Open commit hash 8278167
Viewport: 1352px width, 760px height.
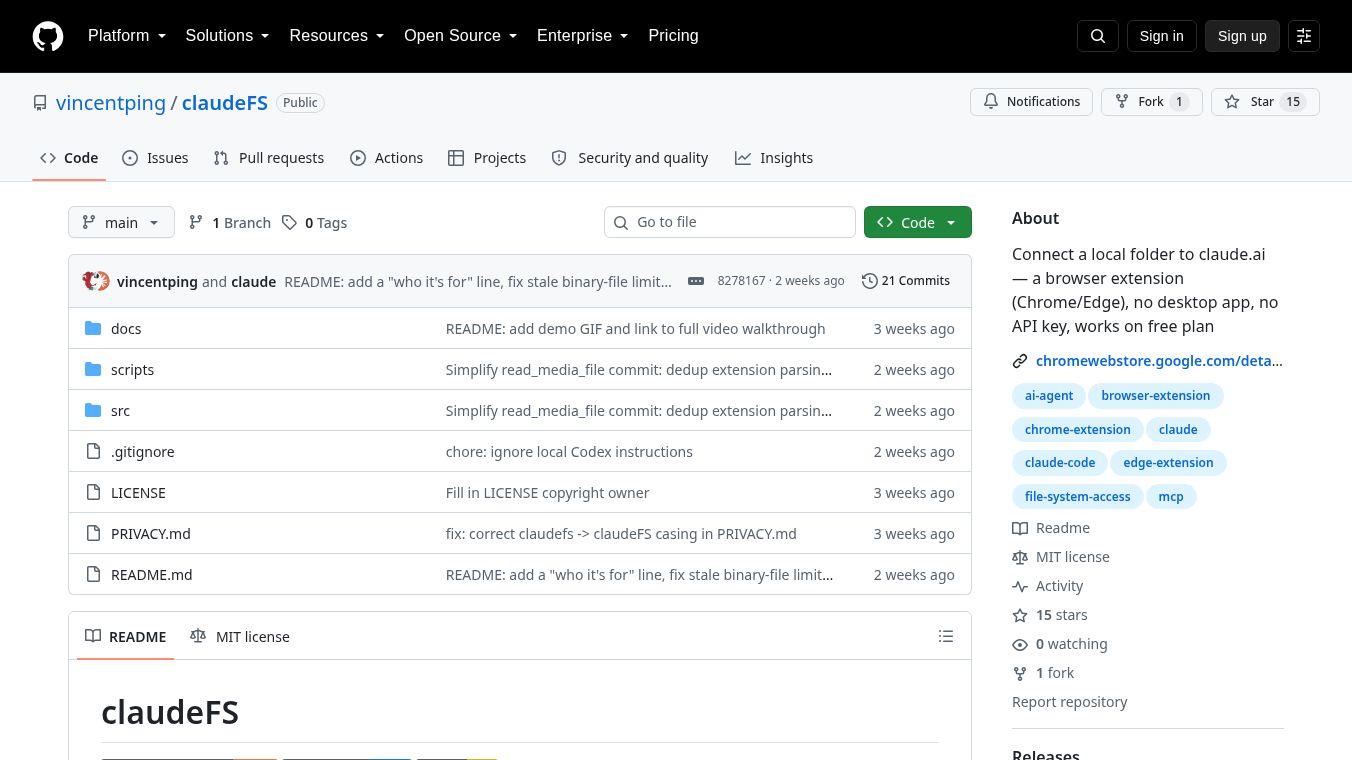[x=741, y=281]
